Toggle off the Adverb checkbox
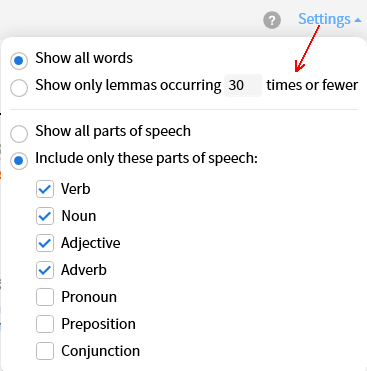 pyautogui.click(x=45, y=270)
